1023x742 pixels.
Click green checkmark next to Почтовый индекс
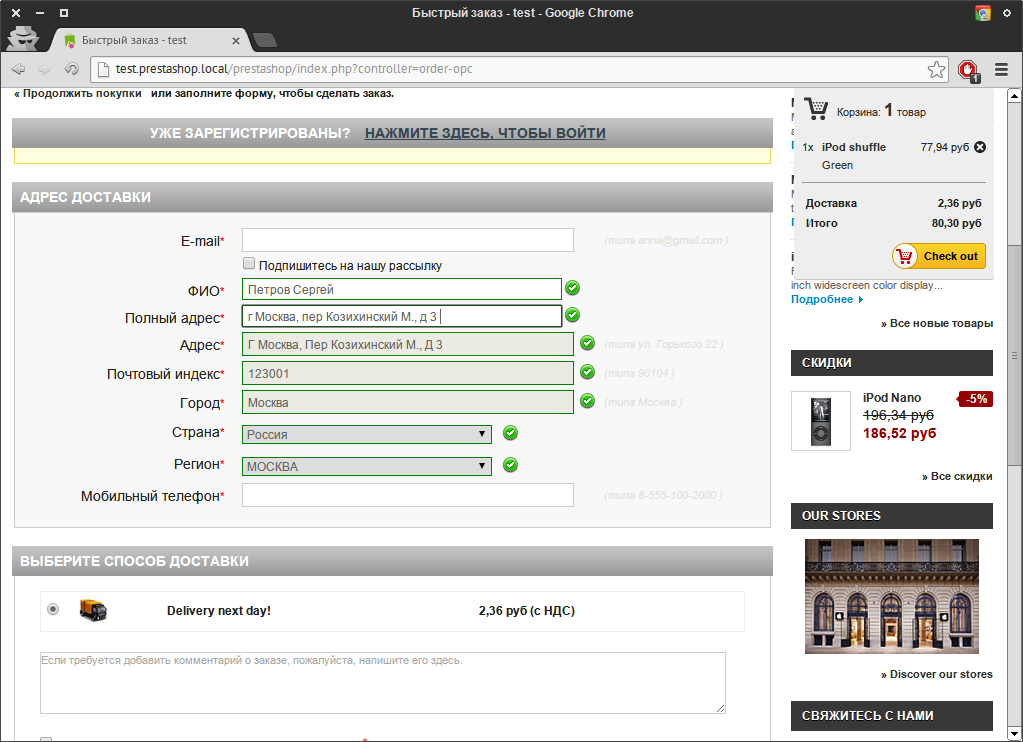587,372
